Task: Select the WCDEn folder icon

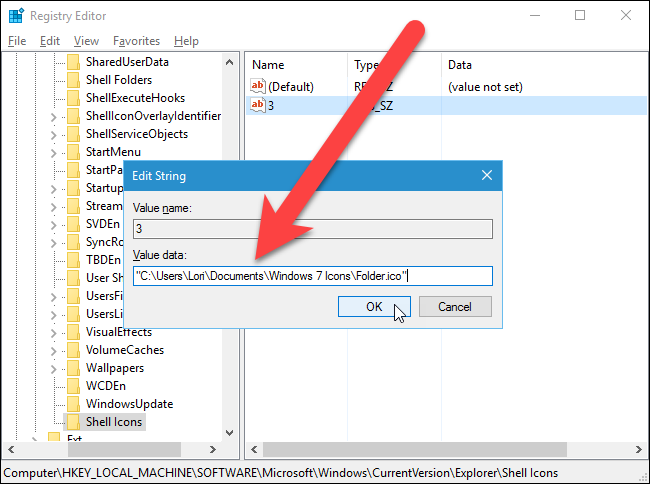Action: 73,386
